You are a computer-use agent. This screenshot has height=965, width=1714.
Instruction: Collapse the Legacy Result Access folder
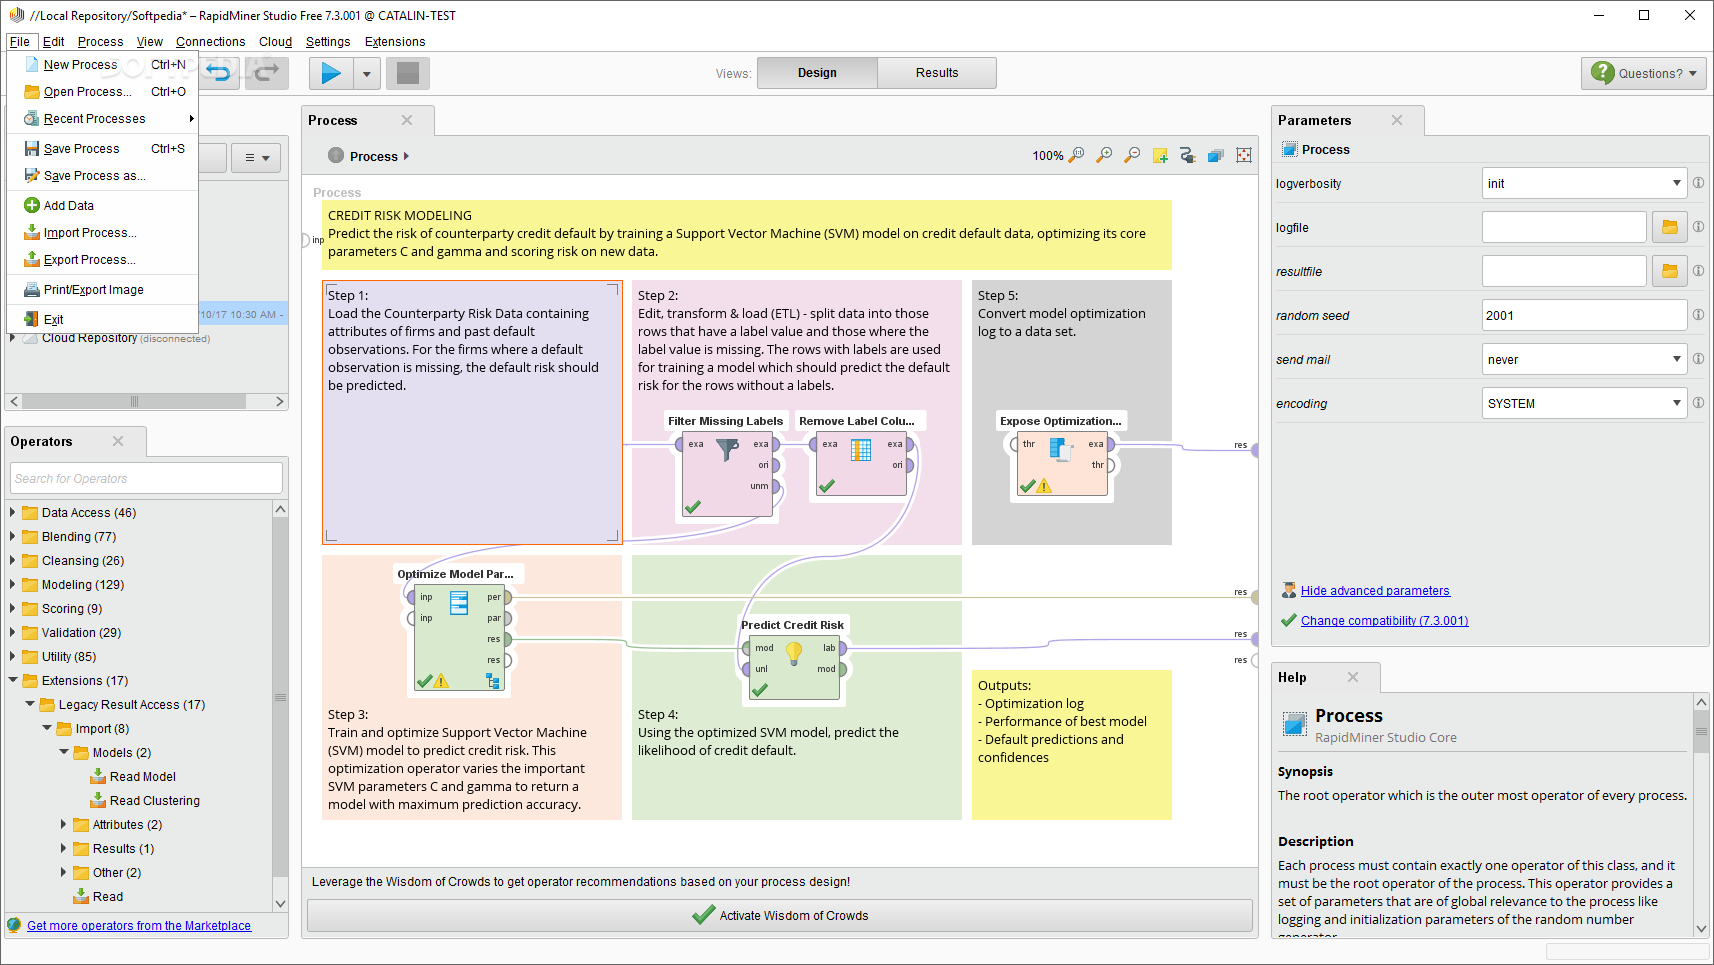[29, 704]
